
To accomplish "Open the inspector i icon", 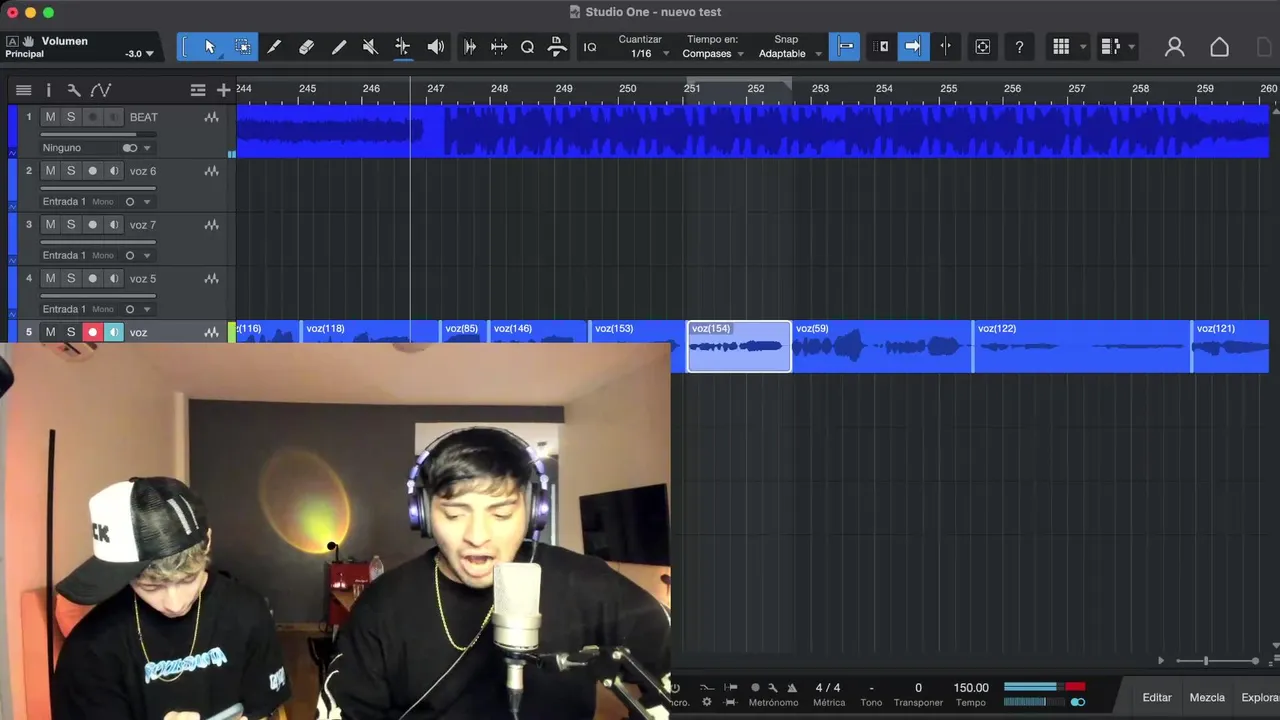I will point(48,90).
